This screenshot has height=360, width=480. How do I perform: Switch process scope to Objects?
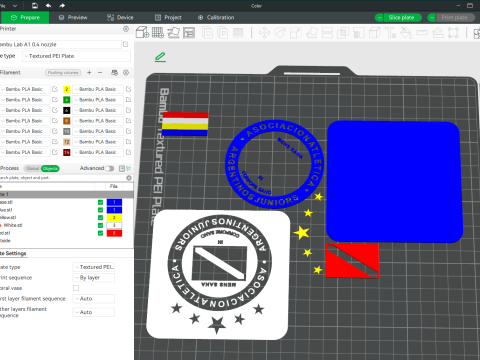coord(50,169)
